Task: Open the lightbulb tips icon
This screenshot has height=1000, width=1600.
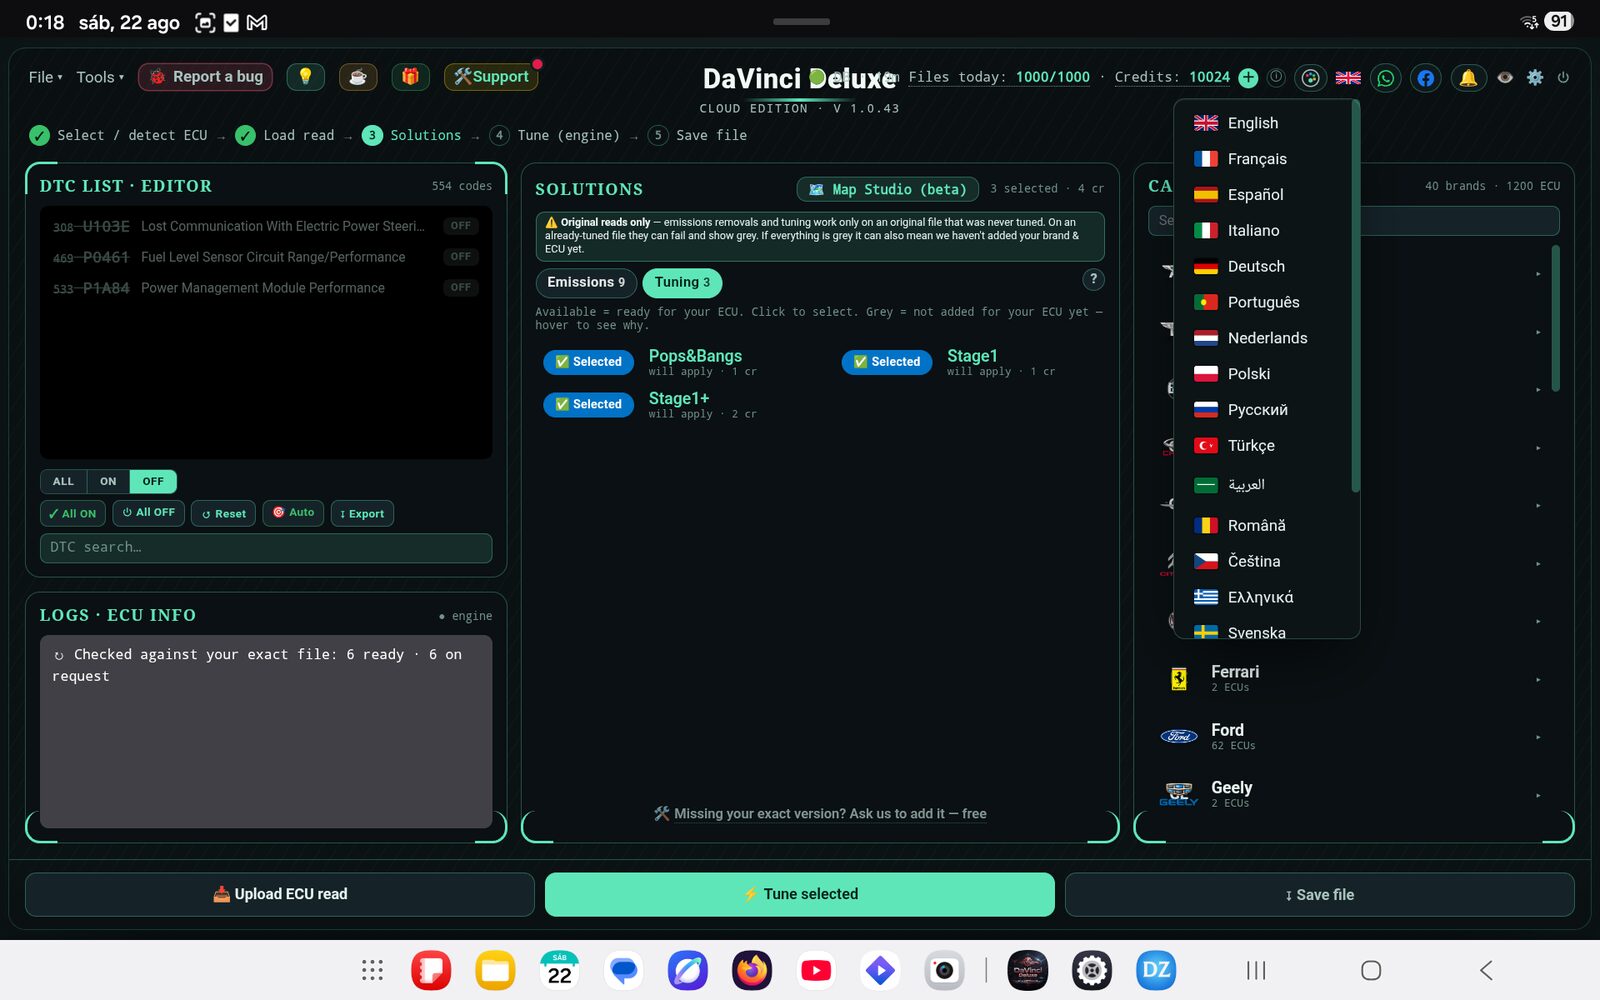Action: click(305, 77)
